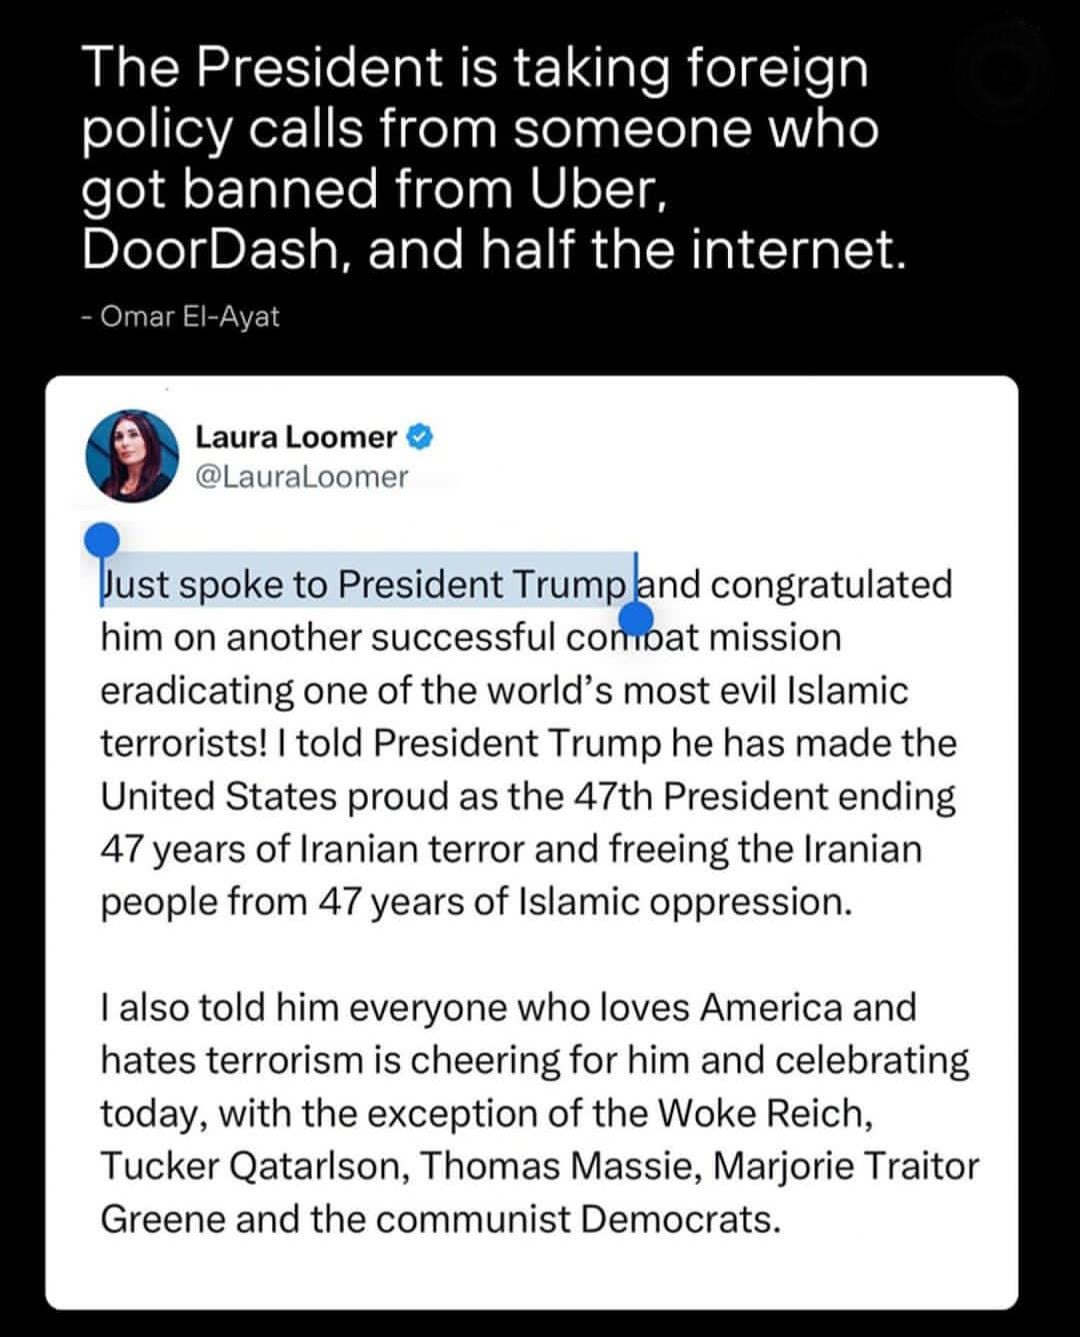Click Laura Loomer's profile picture
Screen dimensions: 1080x1337
pyautogui.click(x=131, y=455)
